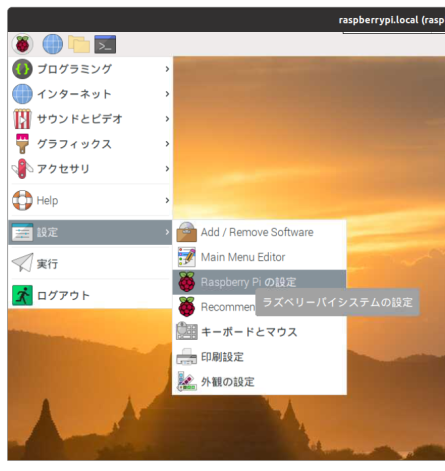Click the Add / Remove Software package icon
Screen dimensions: 445x471
point(186,232)
